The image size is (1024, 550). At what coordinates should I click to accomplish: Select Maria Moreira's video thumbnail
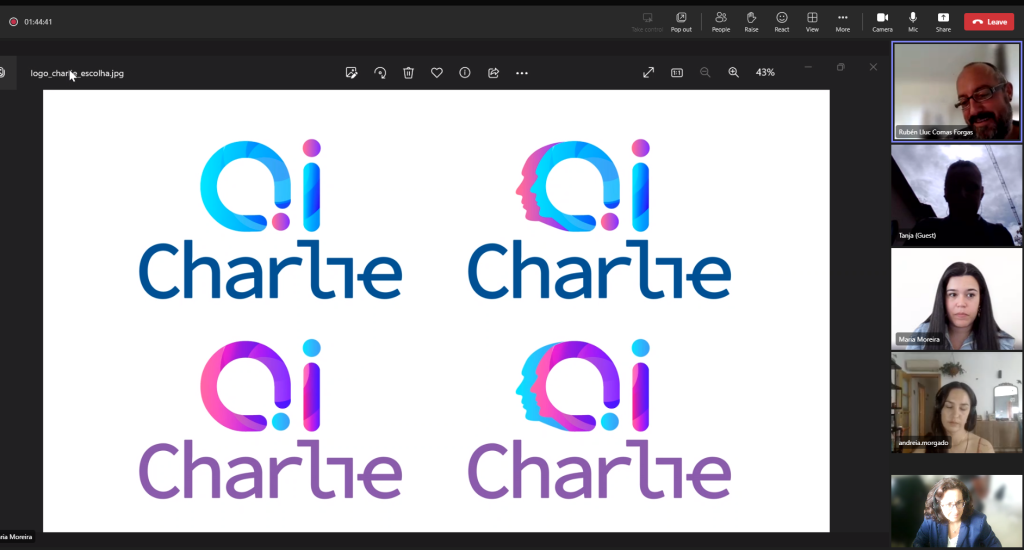click(956, 298)
